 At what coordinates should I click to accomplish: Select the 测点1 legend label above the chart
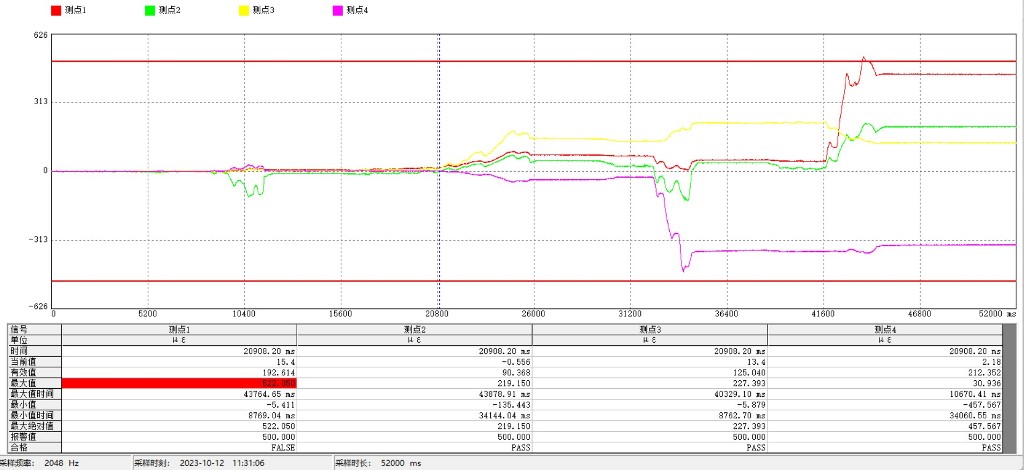coord(73,10)
